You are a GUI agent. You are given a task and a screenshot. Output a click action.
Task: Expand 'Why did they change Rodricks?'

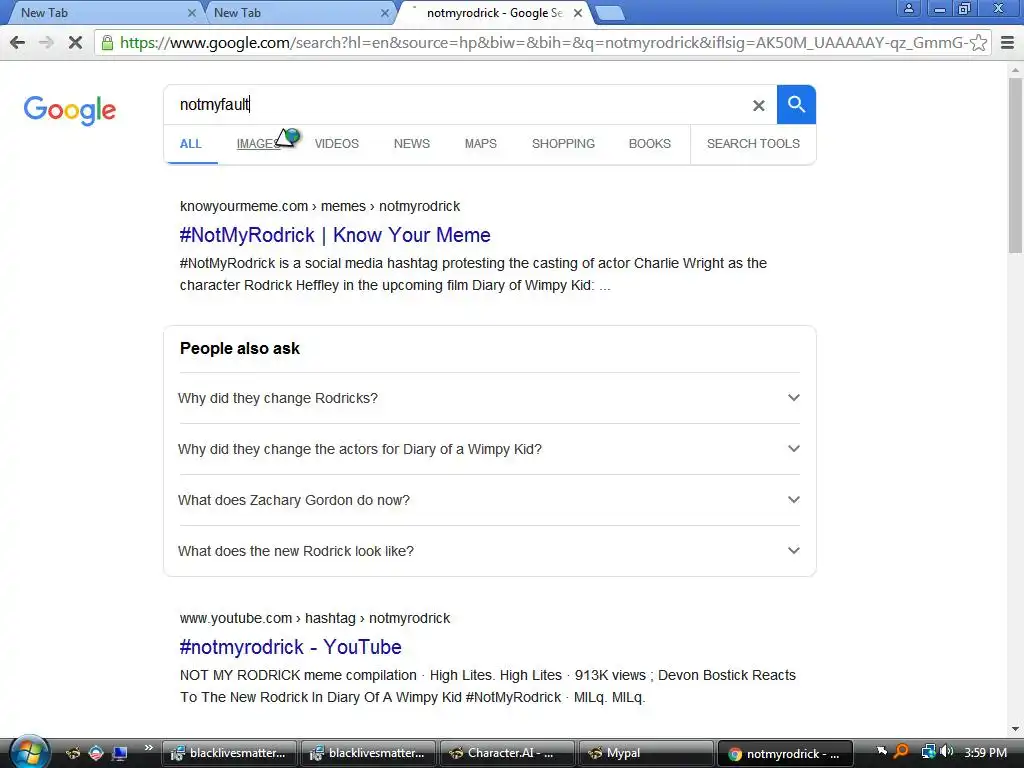click(489, 398)
